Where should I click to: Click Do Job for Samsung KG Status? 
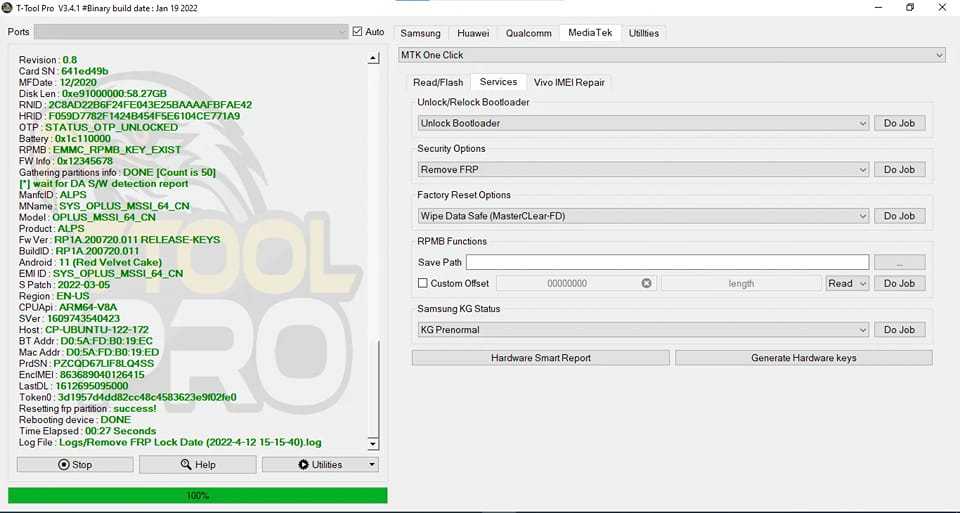point(899,330)
